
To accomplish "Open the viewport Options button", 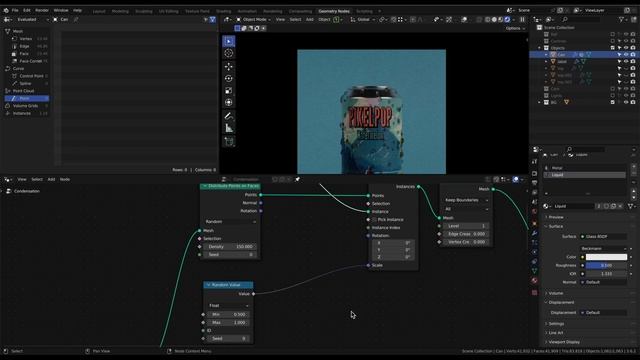I will [515, 28].
